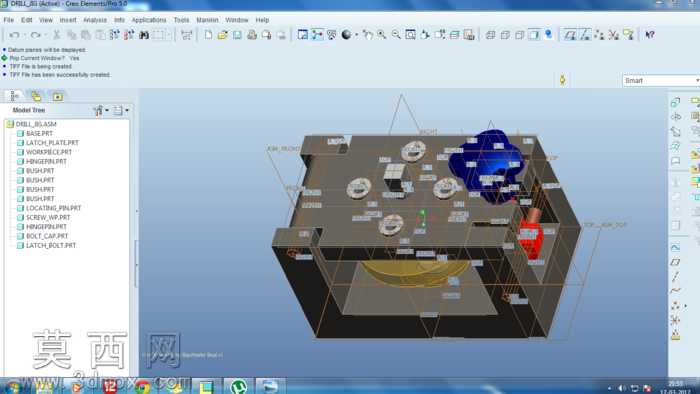Click the yellow status indicator beside Smart filter
The height and width of the screenshot is (394, 700).
coord(562,80)
